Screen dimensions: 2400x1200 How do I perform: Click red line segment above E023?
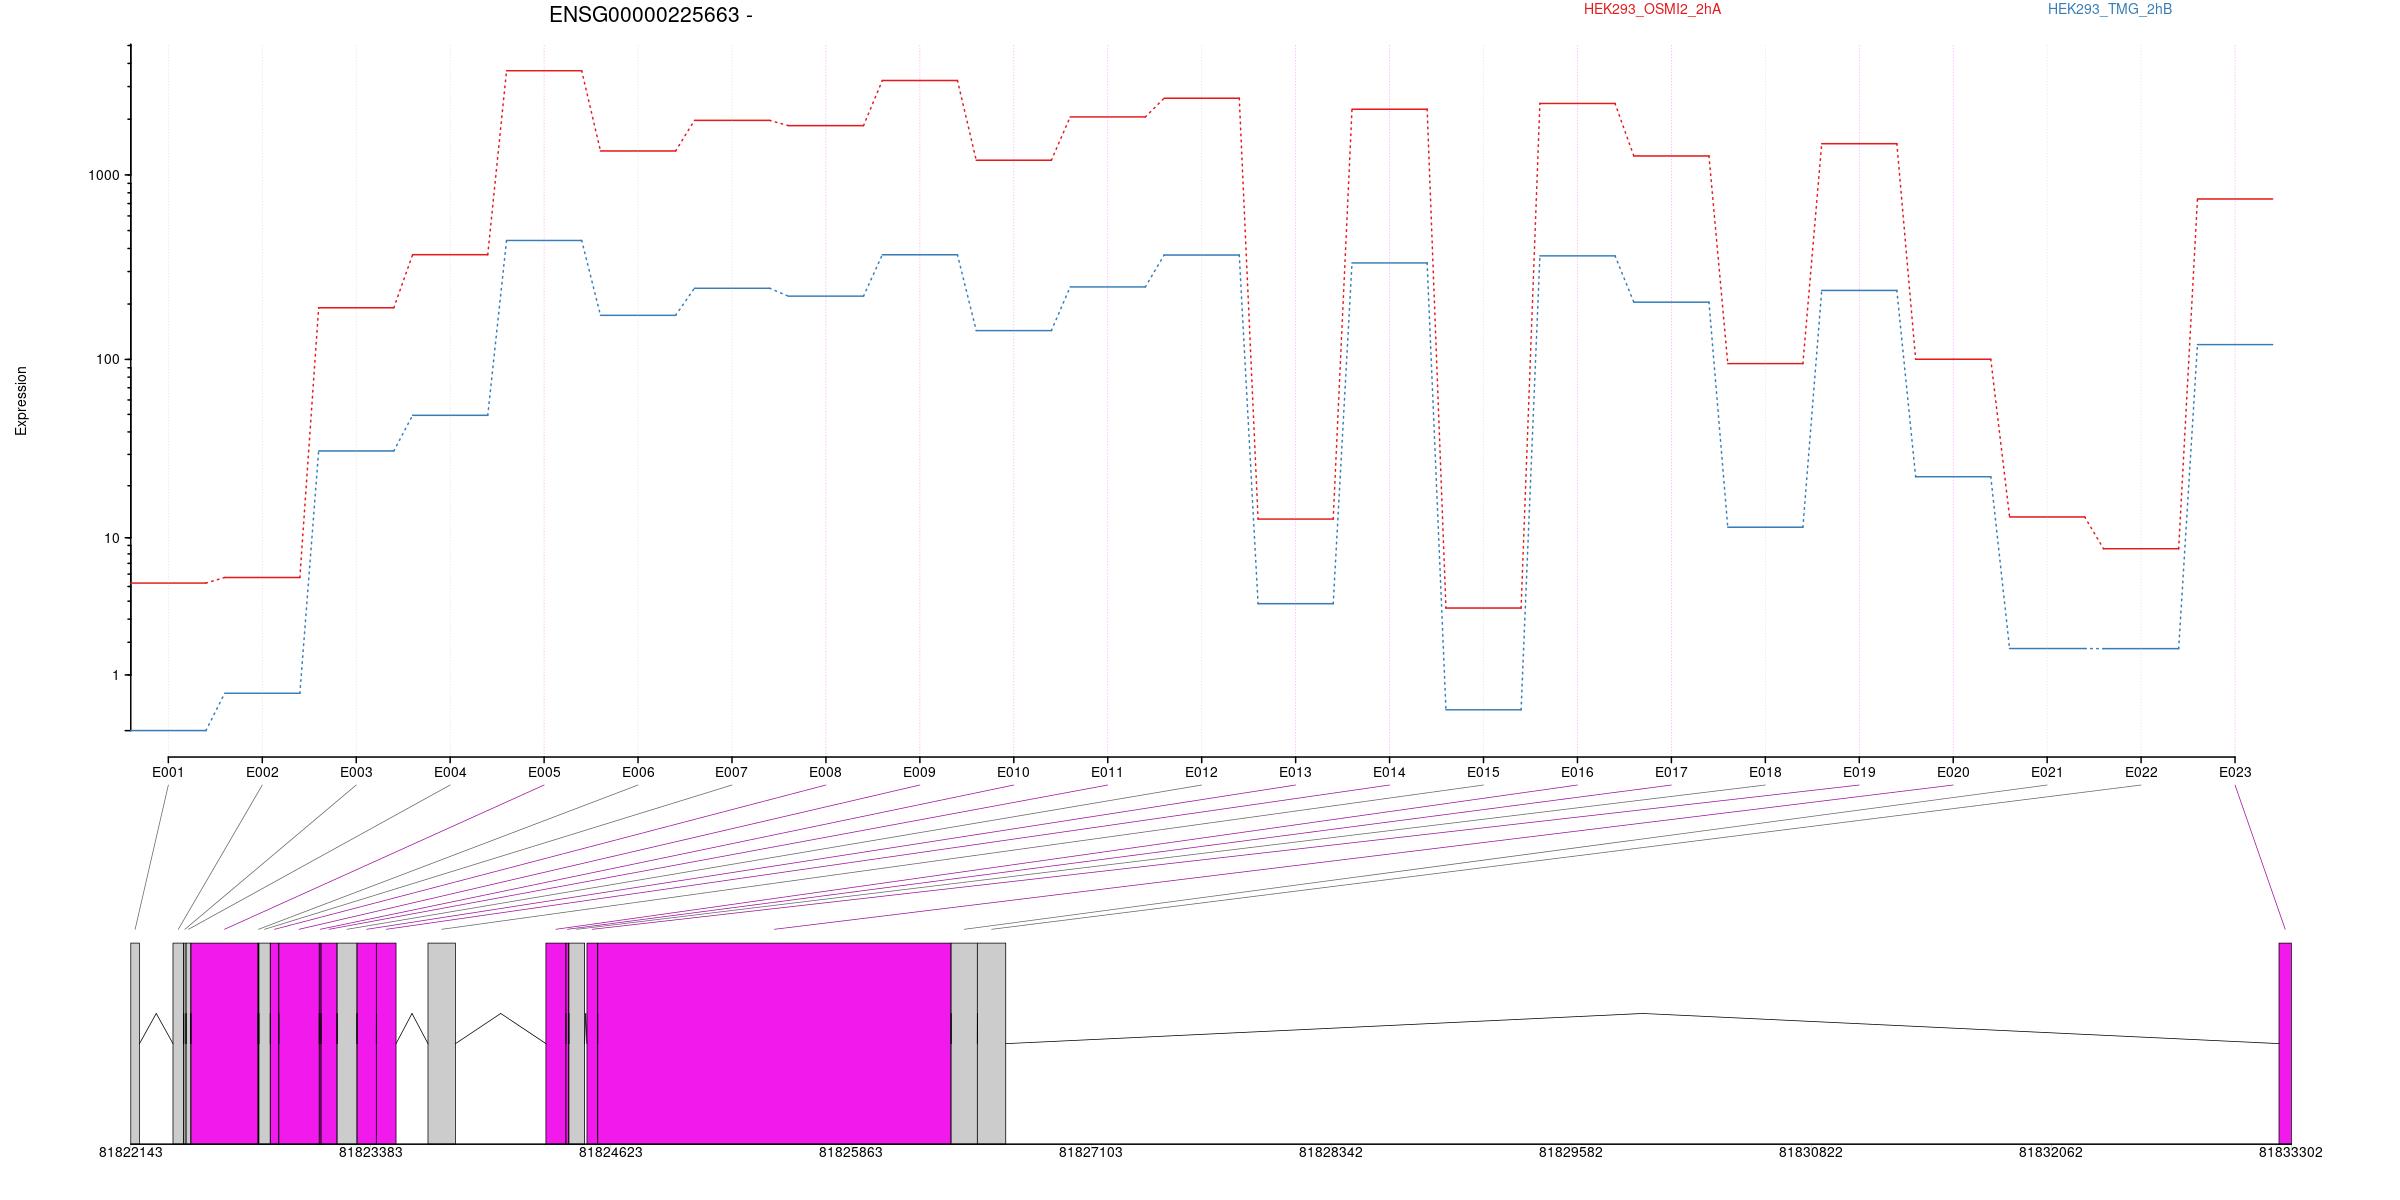[2235, 199]
